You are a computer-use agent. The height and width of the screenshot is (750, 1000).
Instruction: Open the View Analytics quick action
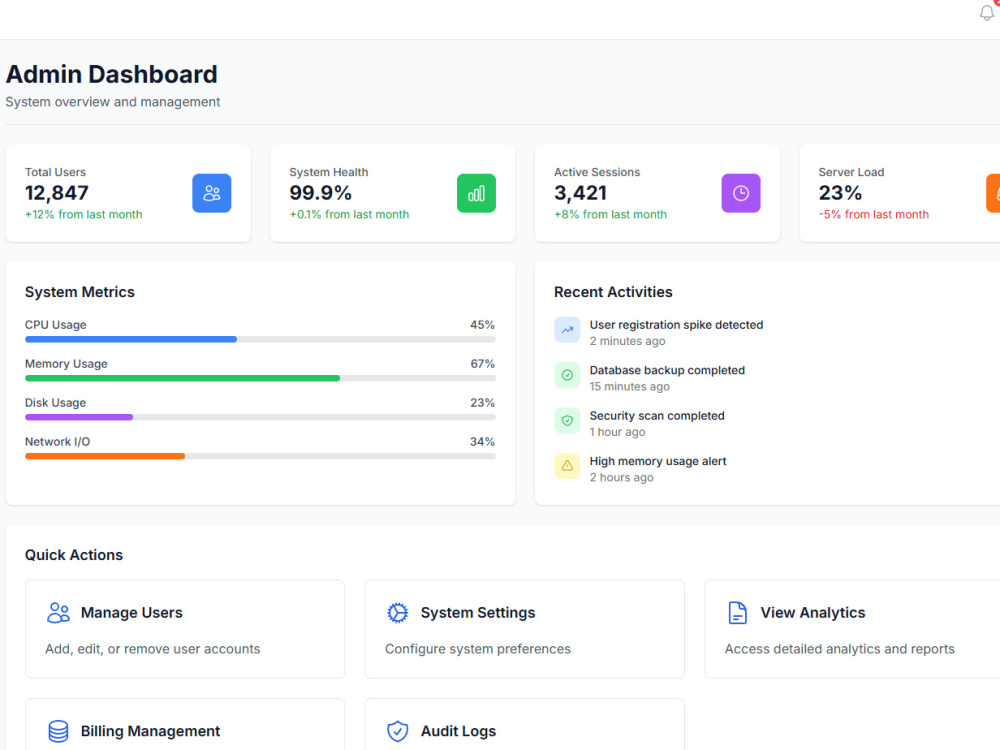pyautogui.click(x=852, y=629)
